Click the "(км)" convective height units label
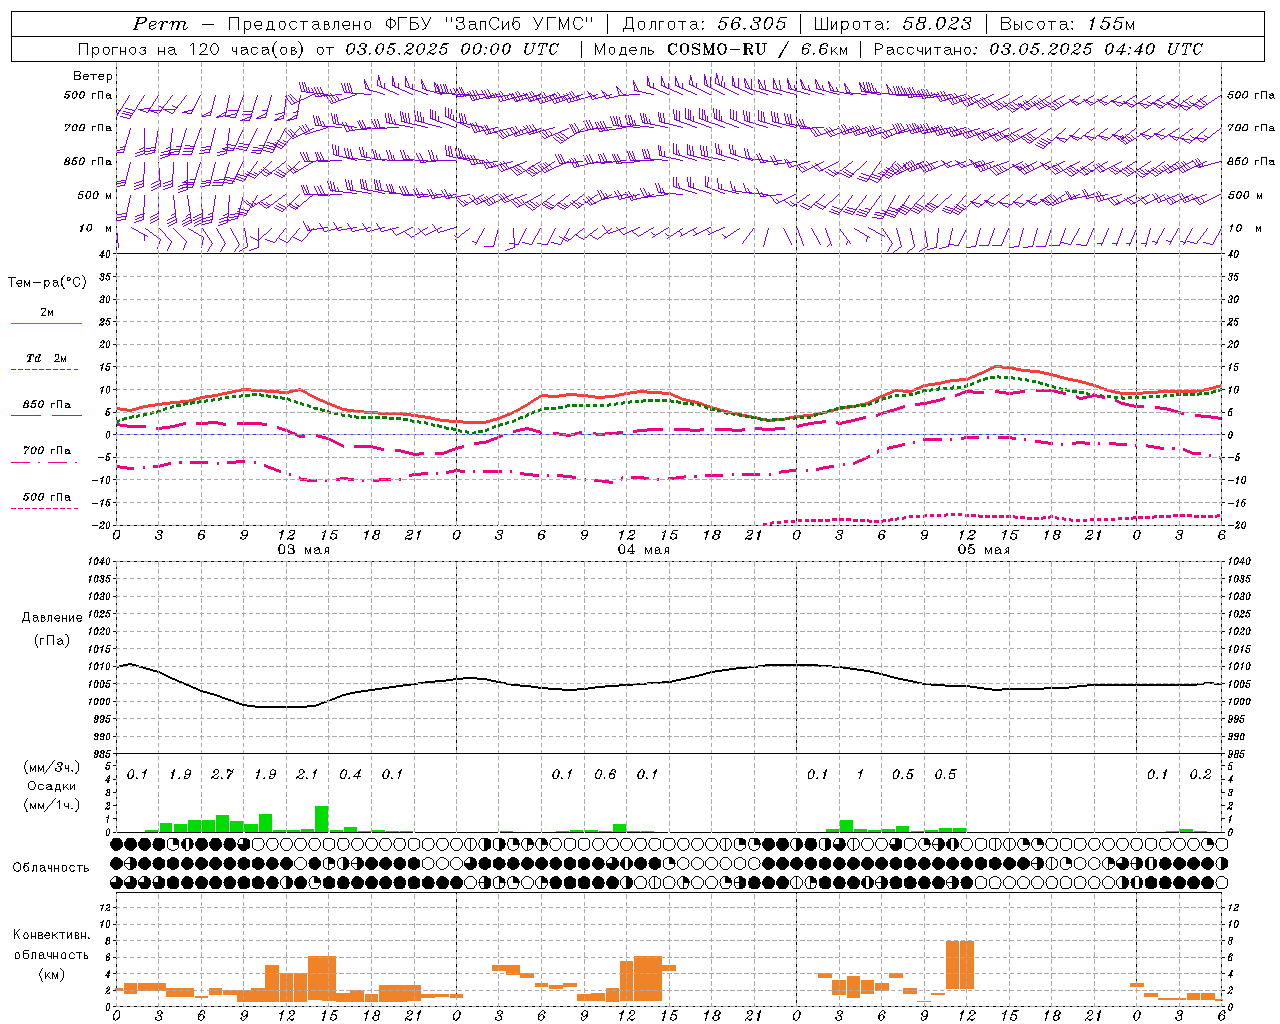Image resolution: width=1280 pixels, height=1024 pixels. click(x=51, y=974)
